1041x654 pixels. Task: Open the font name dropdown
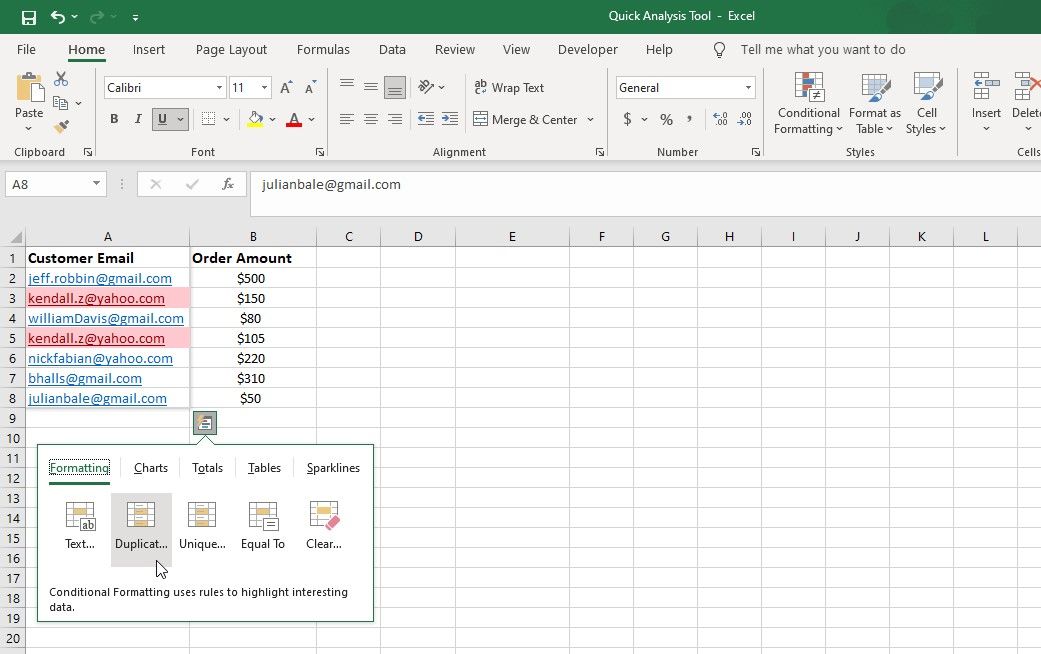(219, 88)
